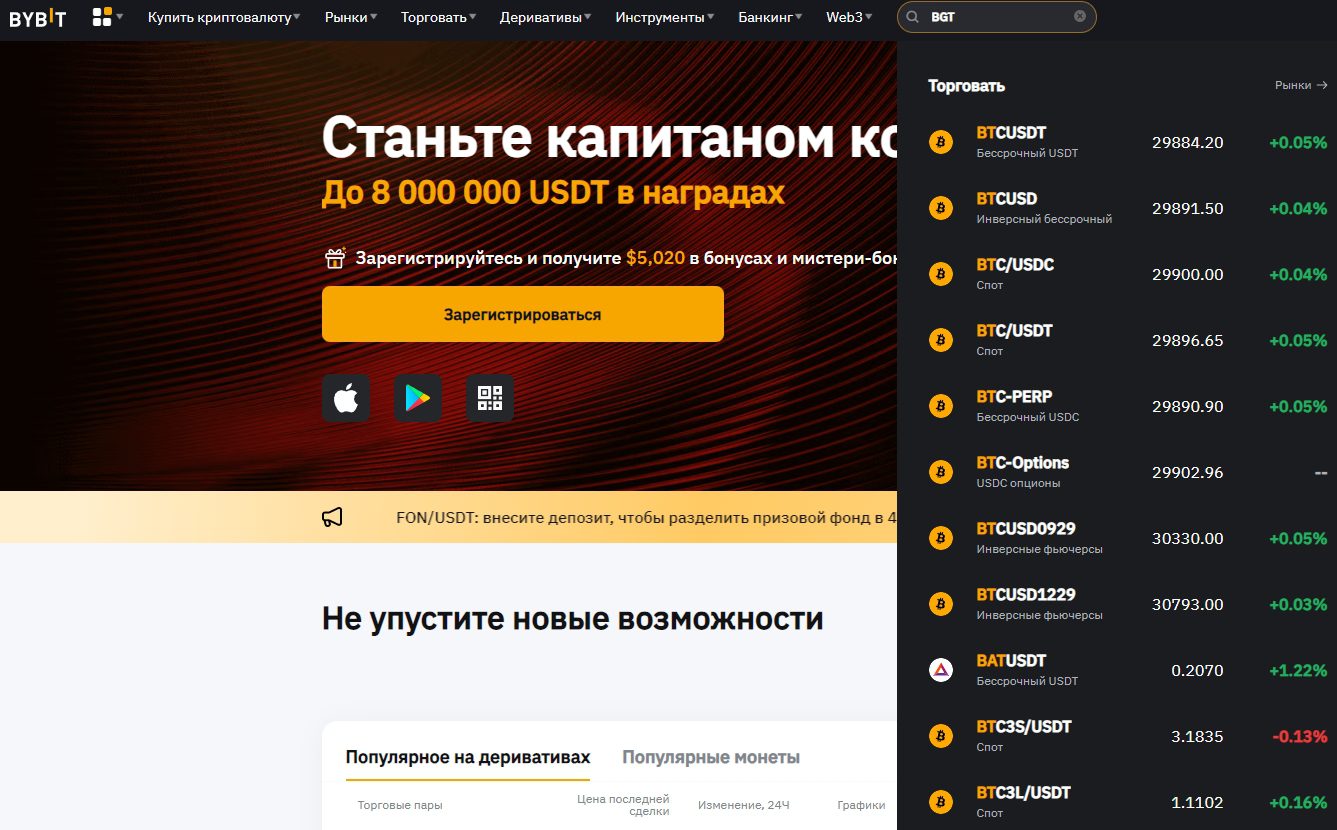This screenshot has width=1337, height=830.
Task: Choose the BTC3S/USDT spot result
Action: (x=1117, y=736)
